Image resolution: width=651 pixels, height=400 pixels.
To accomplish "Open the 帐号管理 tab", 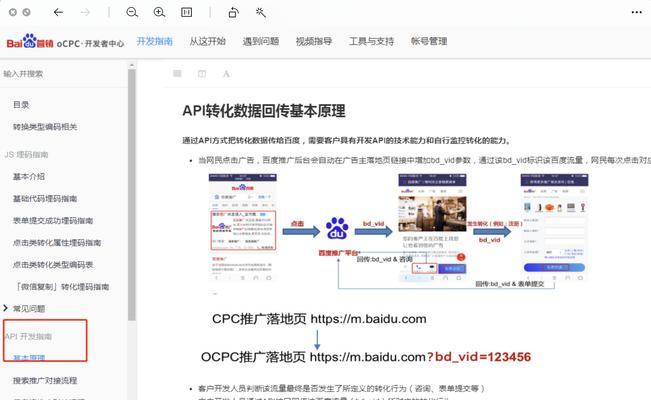I will click(x=429, y=41).
